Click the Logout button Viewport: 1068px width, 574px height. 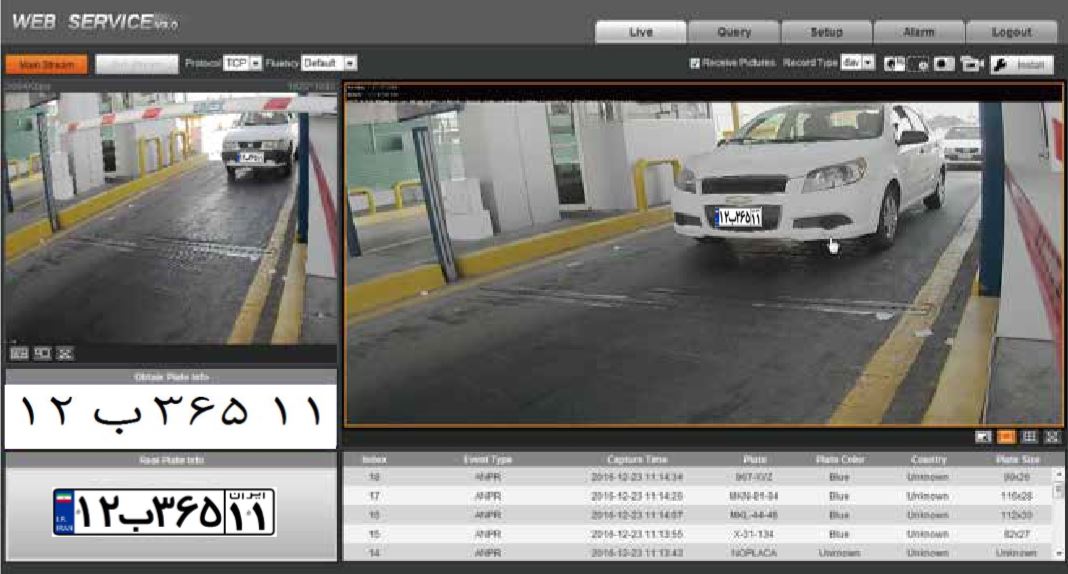pyautogui.click(x=1011, y=32)
